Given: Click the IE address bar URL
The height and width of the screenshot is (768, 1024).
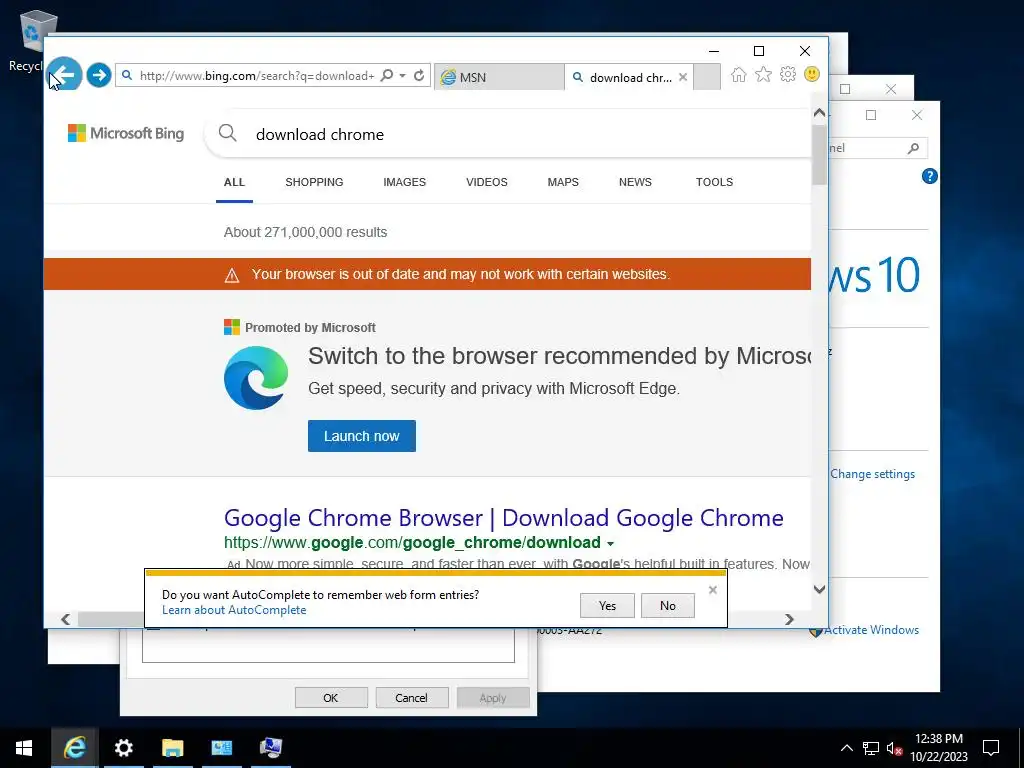Looking at the screenshot, I should 257,76.
